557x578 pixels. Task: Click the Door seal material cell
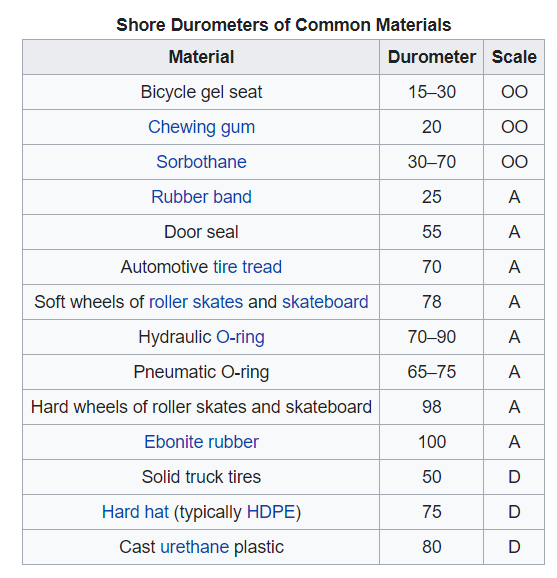coord(201,232)
